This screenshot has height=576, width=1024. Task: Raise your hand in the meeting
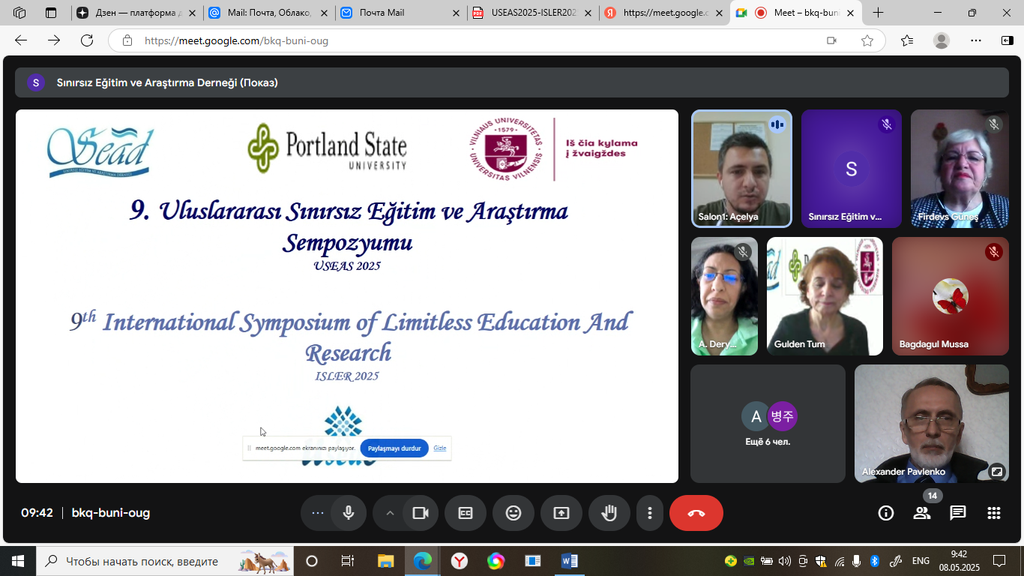tap(608, 513)
